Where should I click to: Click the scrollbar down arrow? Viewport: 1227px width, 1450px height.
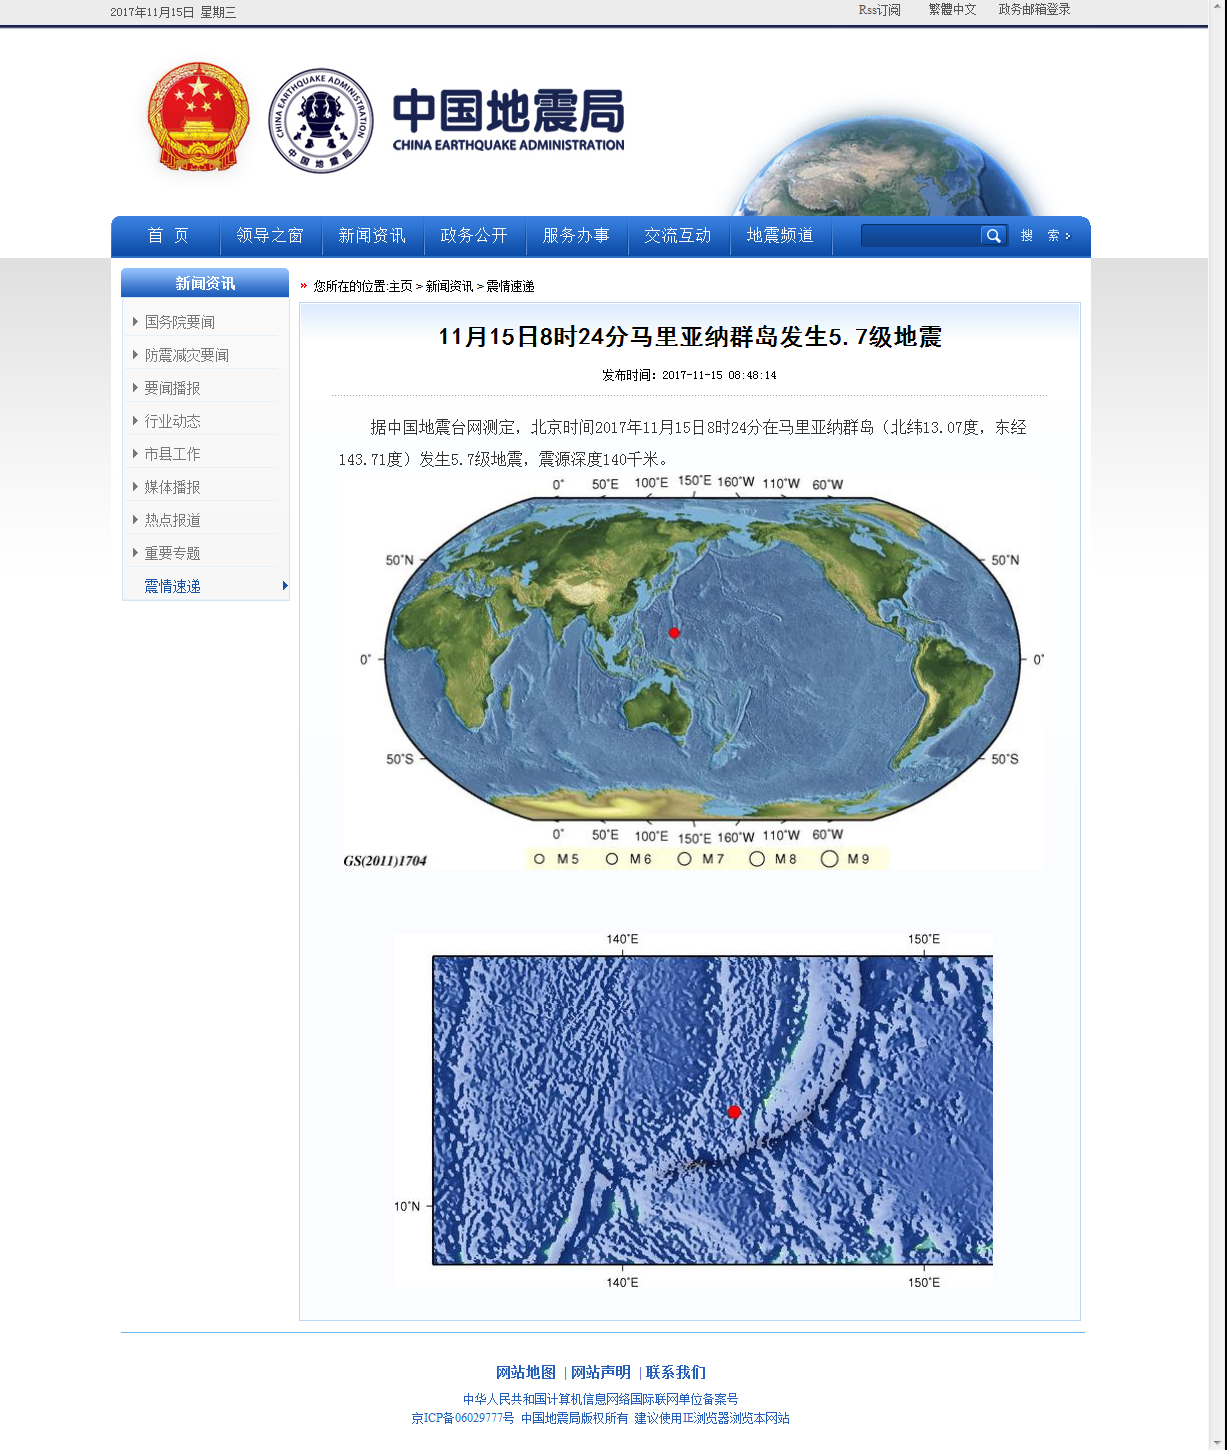(1217, 1442)
